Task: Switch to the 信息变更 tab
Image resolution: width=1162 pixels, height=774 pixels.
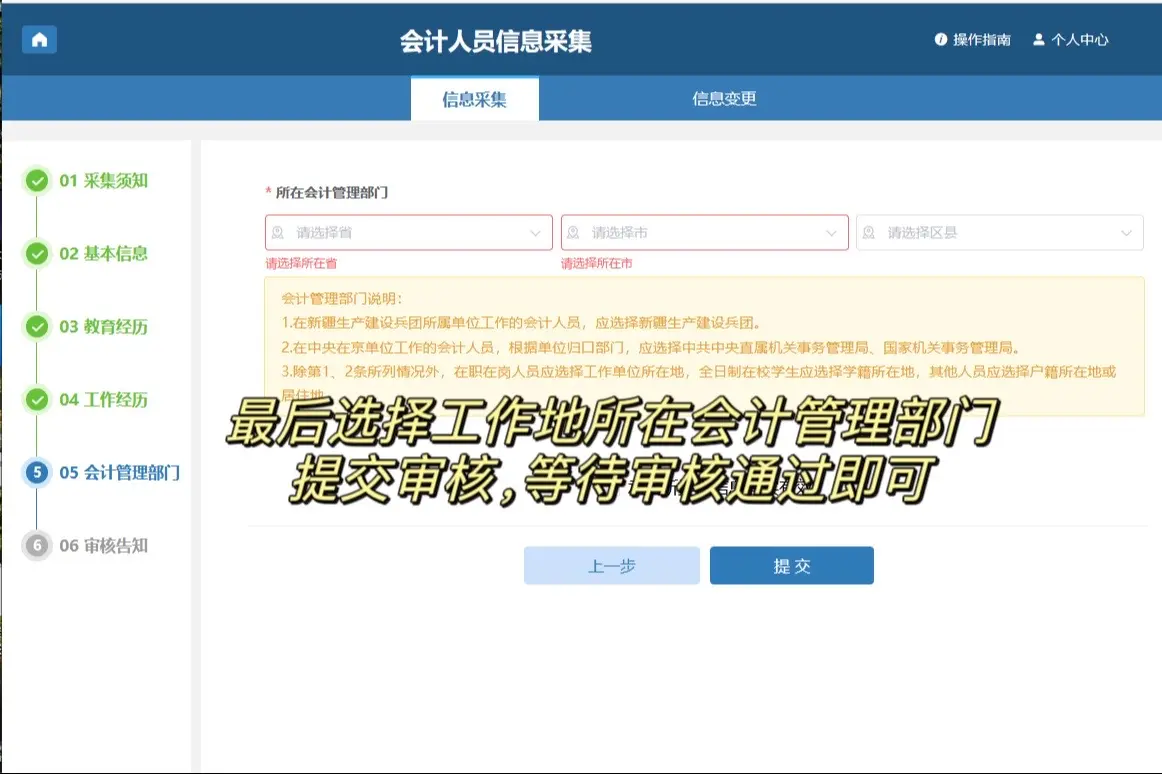Action: [x=724, y=99]
